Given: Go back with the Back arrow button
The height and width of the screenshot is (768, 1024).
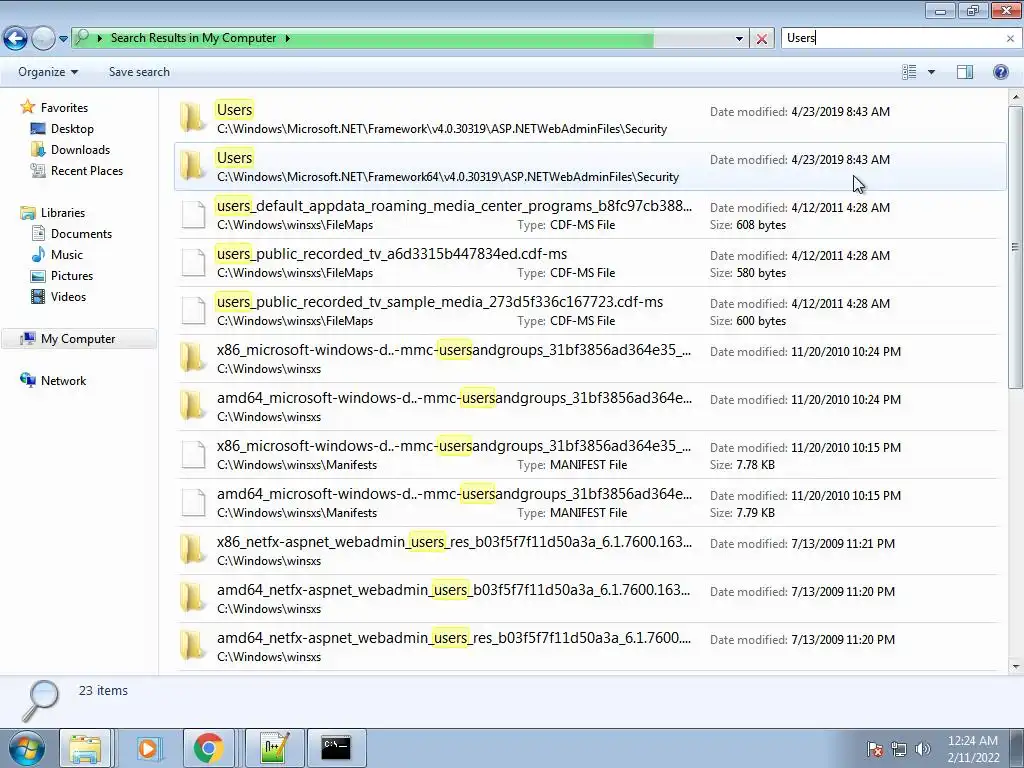Looking at the screenshot, I should pos(16,38).
